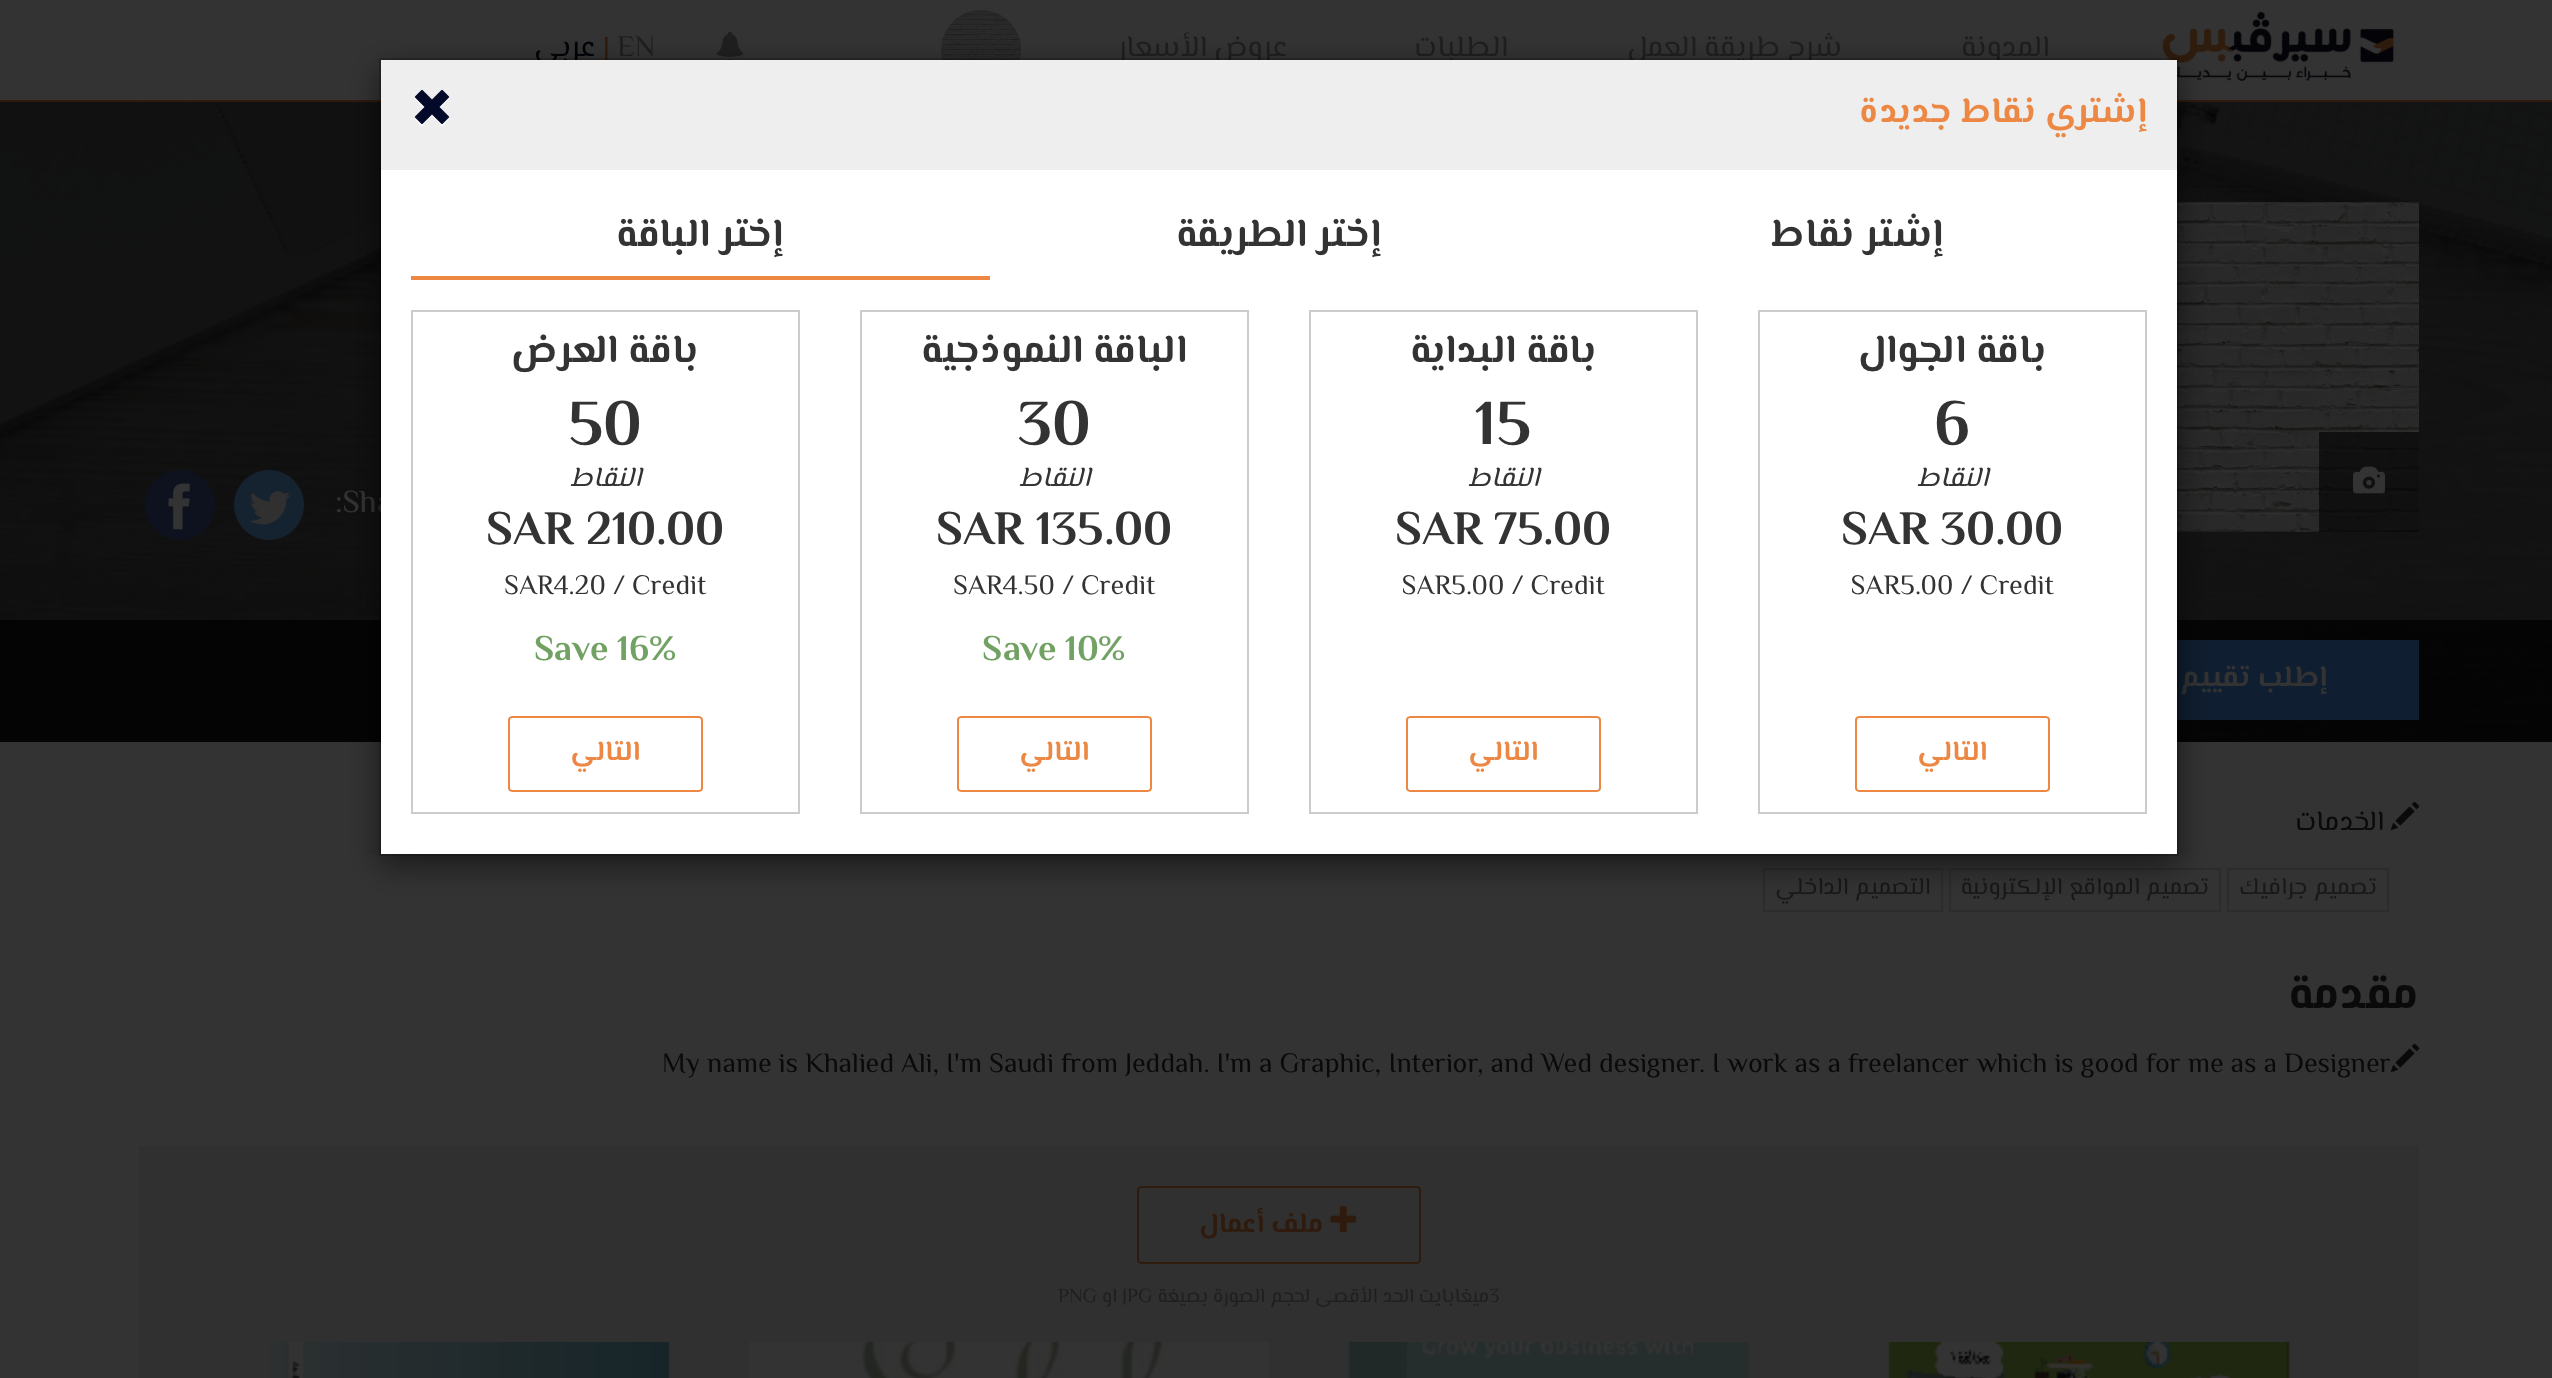Click the Servicebees logo

tap(2278, 46)
